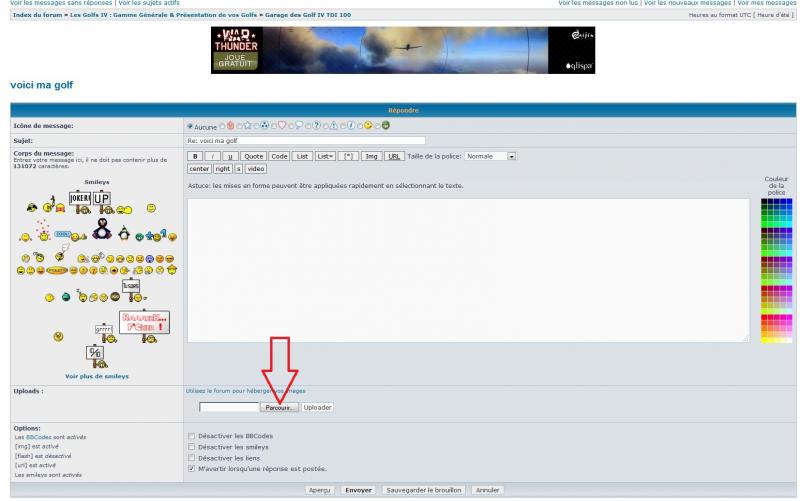Click the speech bubble message icon

point(299,126)
